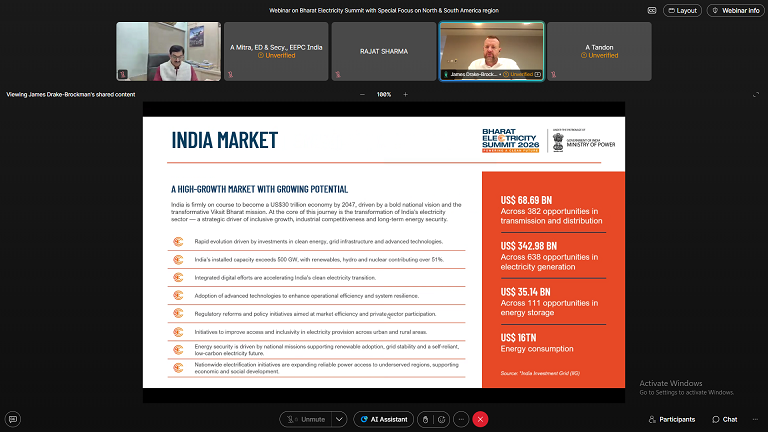
Task: Show Webinar info
Action: [734, 10]
